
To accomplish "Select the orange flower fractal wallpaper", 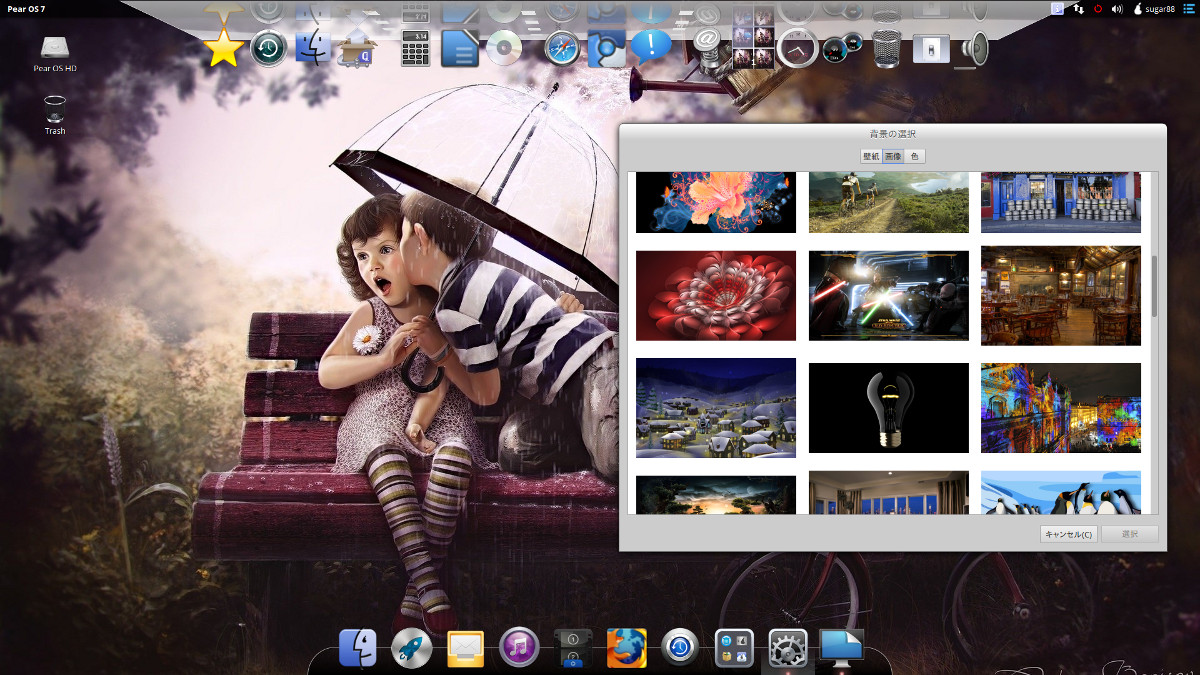I will tap(716, 202).
